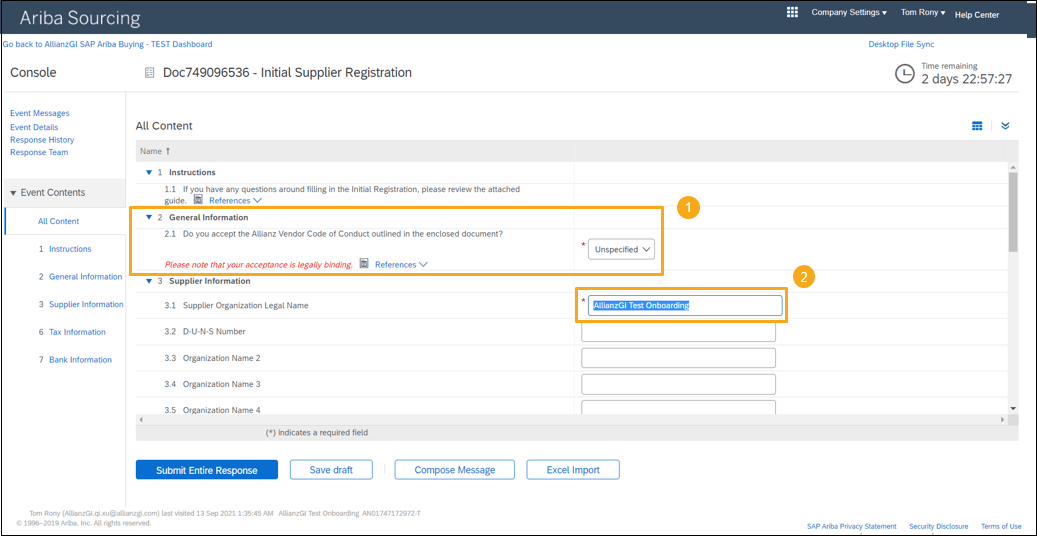Collapse the Event Contents sidebar panel

[x=13, y=193]
